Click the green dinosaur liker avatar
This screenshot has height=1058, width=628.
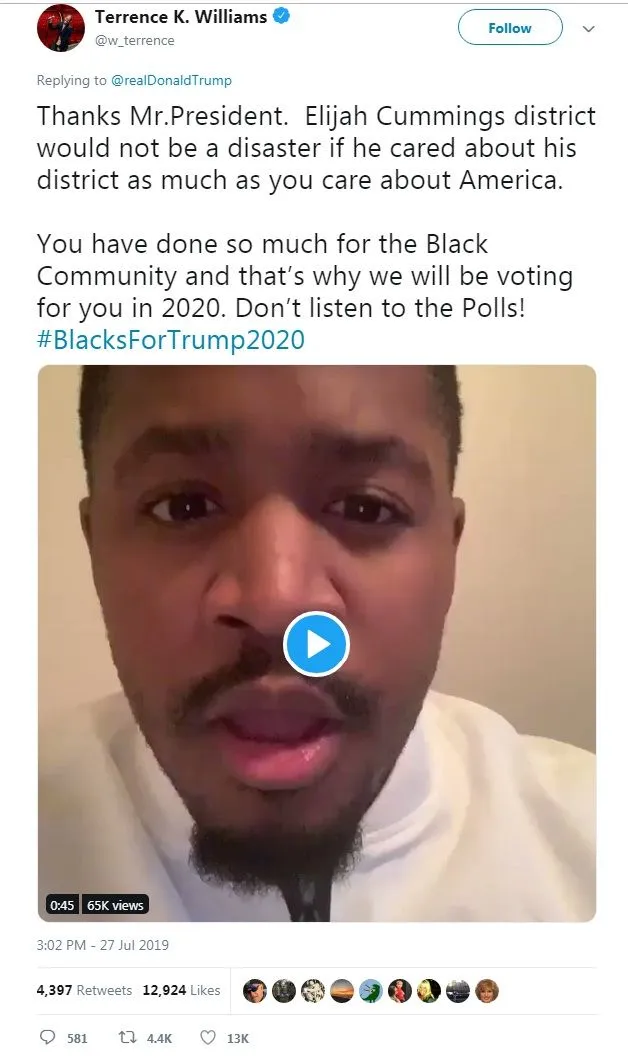370,991
